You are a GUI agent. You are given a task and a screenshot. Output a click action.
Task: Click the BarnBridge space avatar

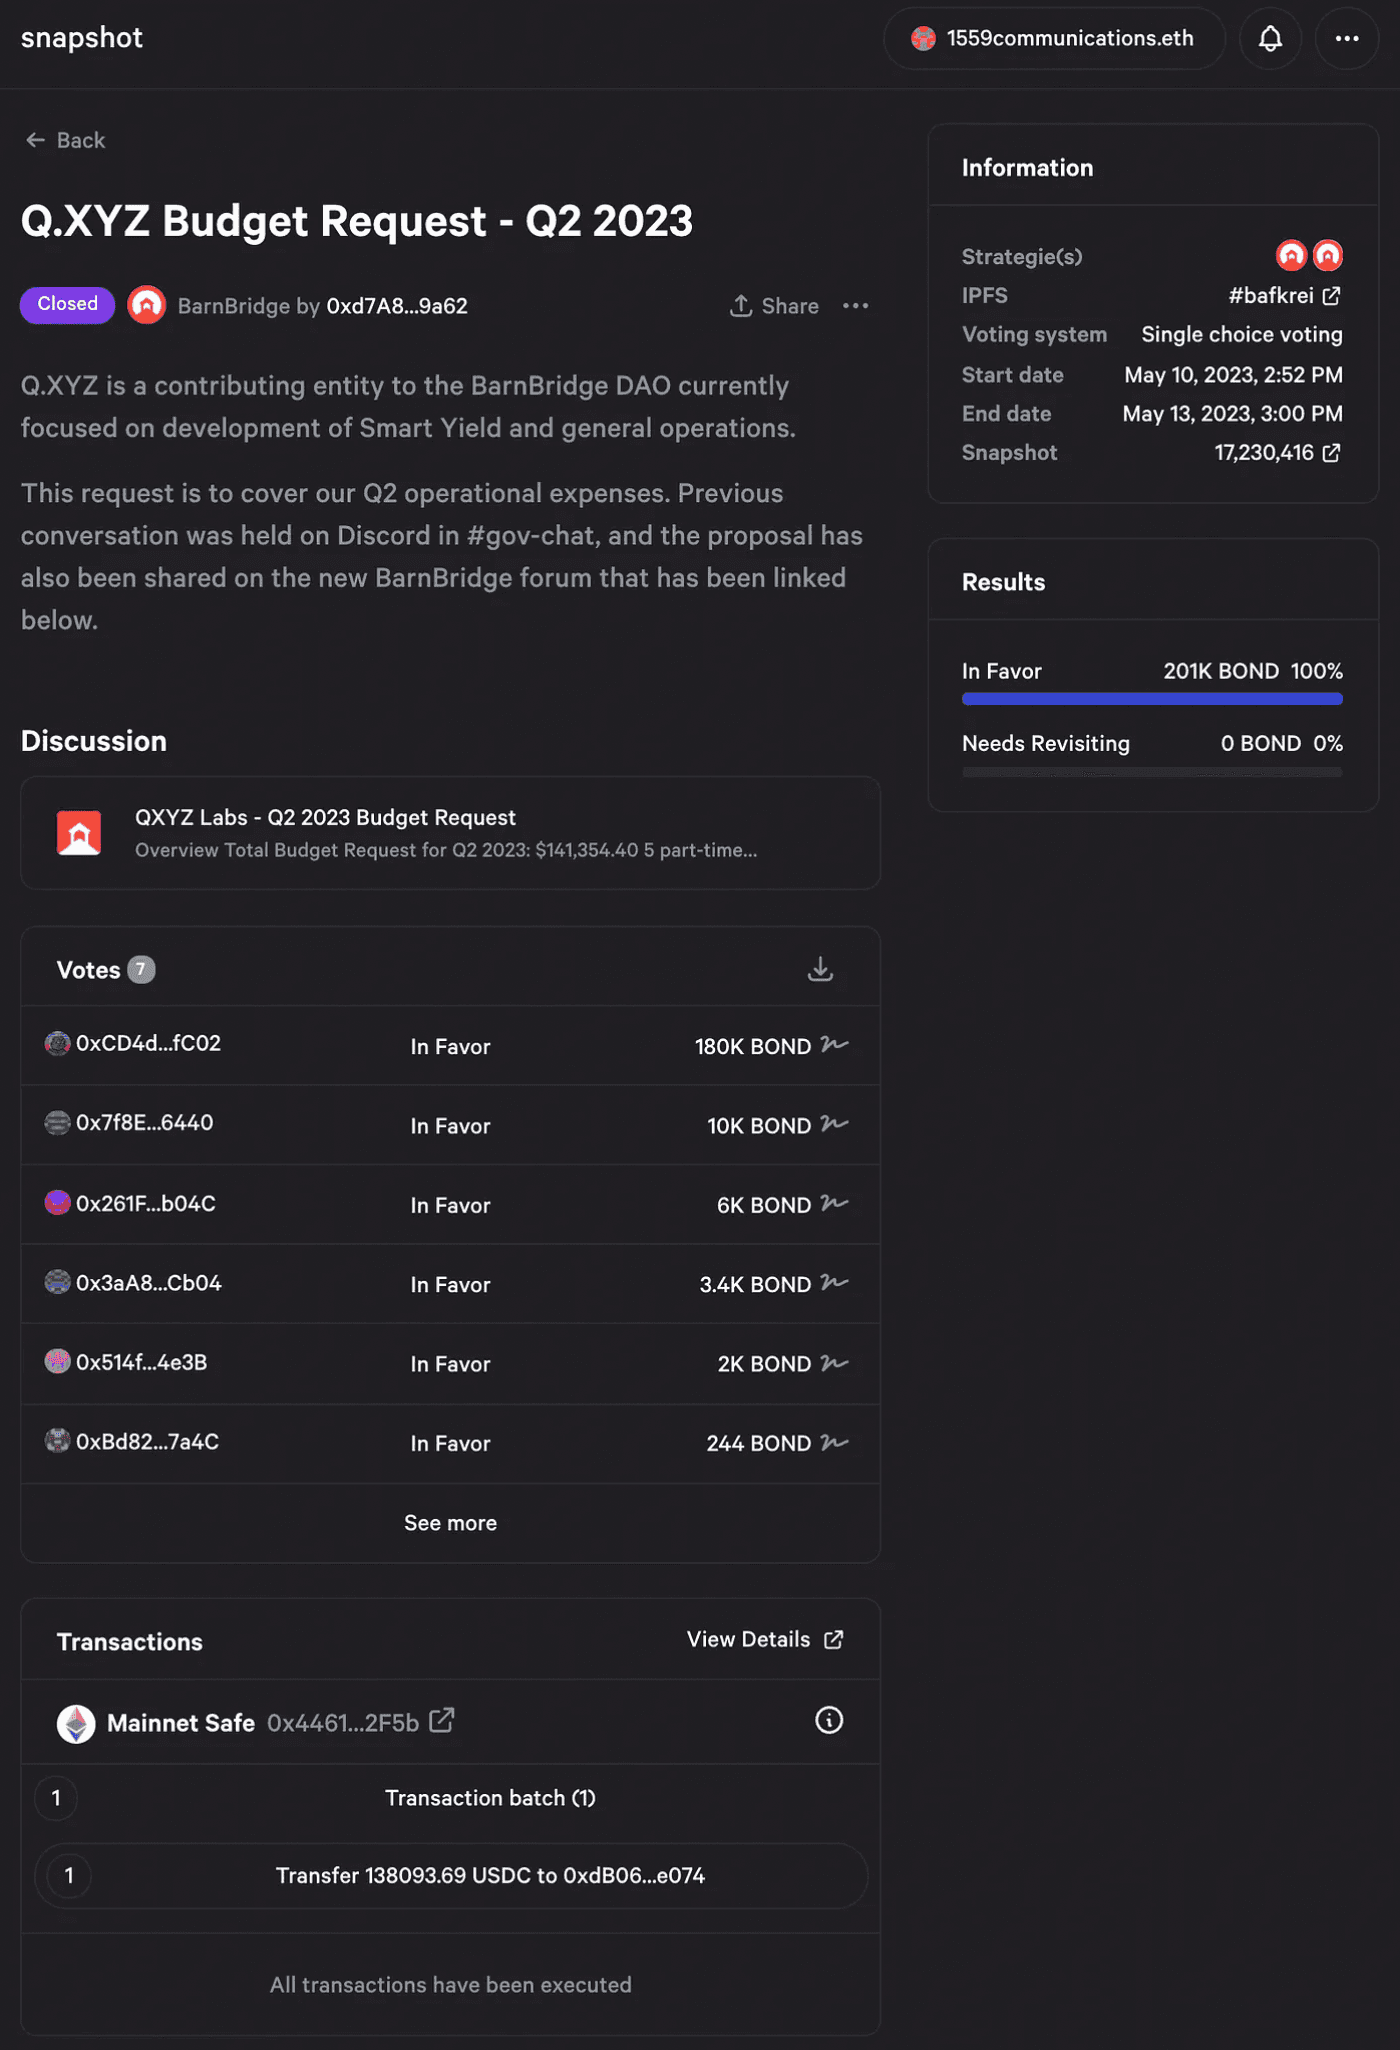147,305
